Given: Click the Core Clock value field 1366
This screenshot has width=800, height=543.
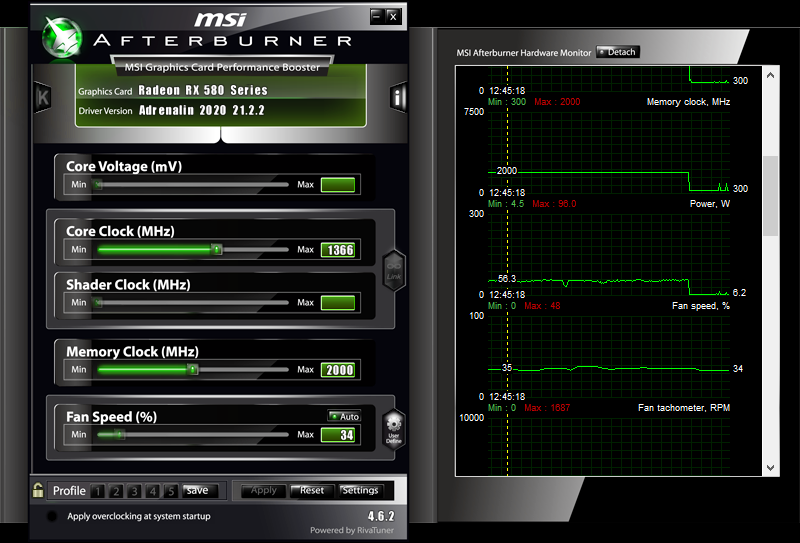Looking at the screenshot, I should [x=338, y=250].
